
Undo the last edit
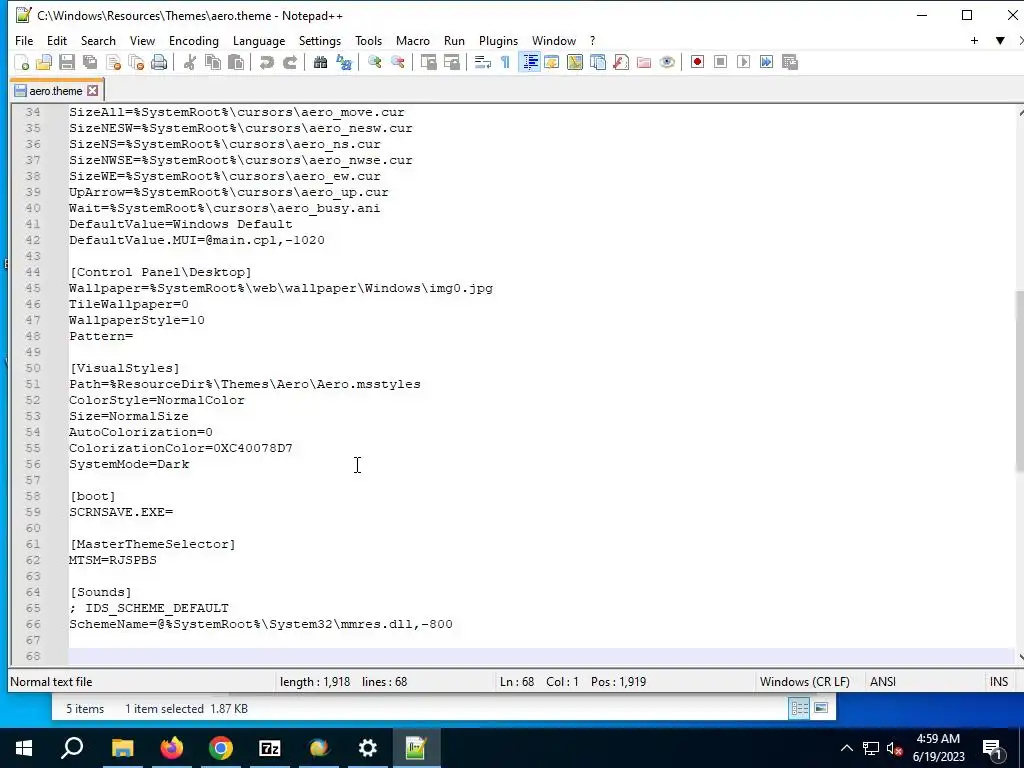pos(266,62)
